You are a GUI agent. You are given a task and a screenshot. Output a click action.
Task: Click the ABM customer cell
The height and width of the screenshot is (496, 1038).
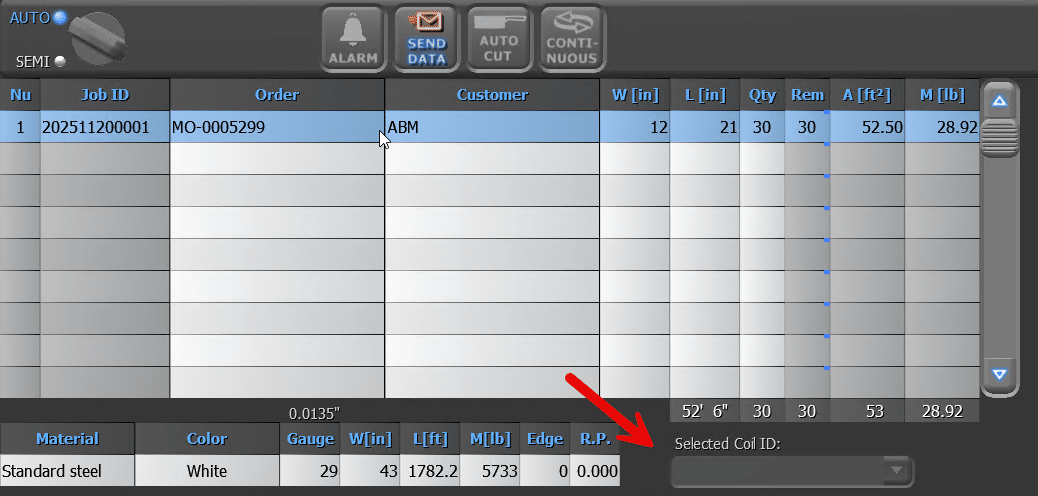pyautogui.click(x=492, y=127)
